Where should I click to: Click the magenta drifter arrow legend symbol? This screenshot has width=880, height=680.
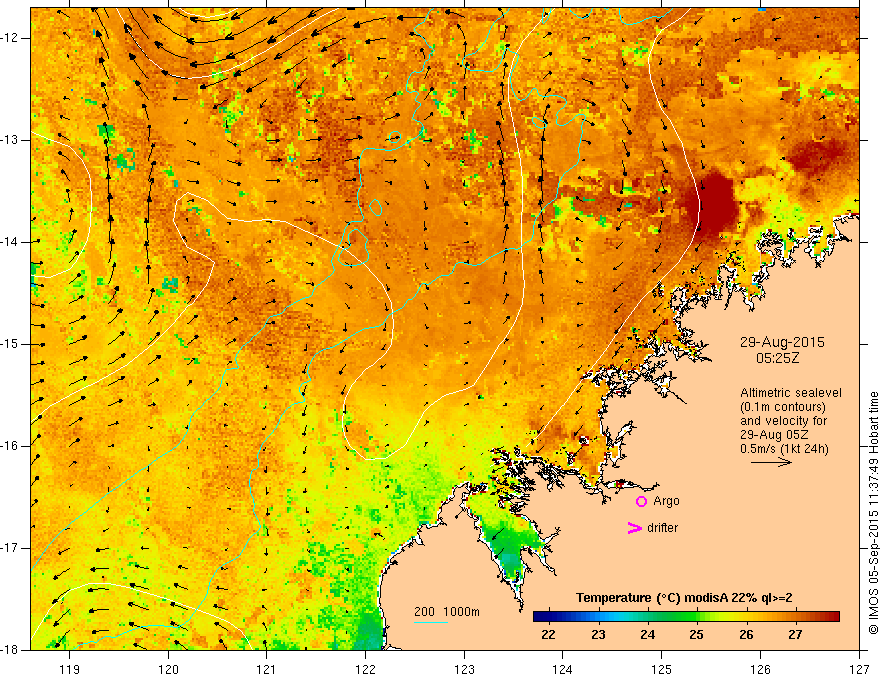pyautogui.click(x=634, y=528)
